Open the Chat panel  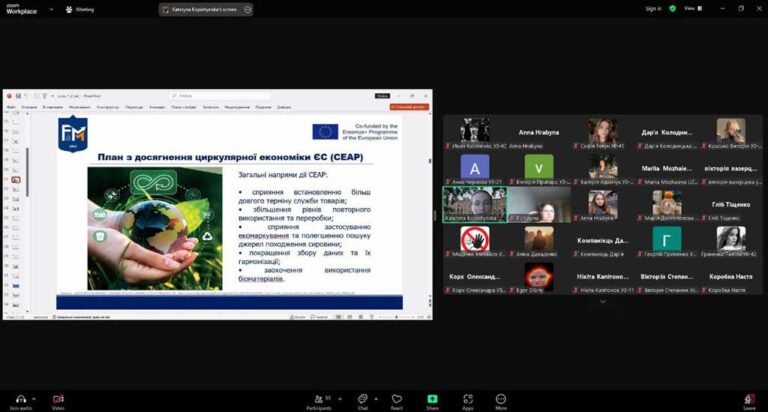click(x=362, y=398)
